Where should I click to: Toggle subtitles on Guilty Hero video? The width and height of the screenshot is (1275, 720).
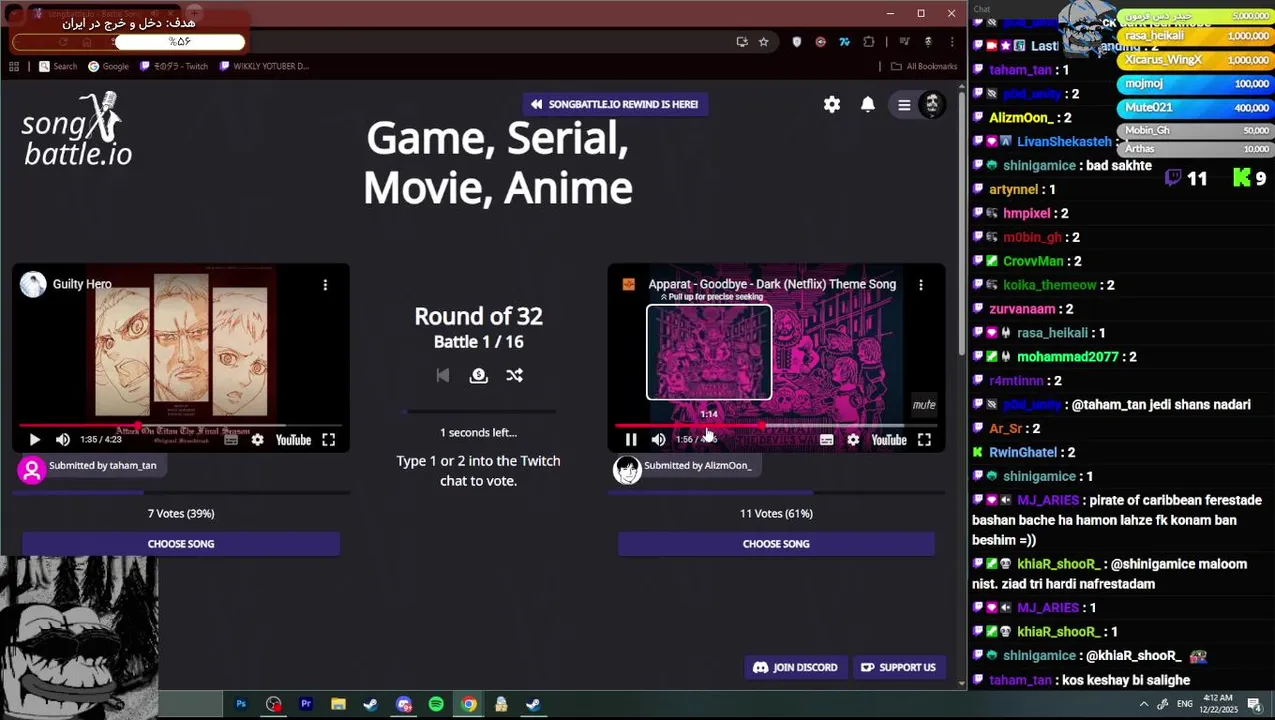tap(231, 440)
